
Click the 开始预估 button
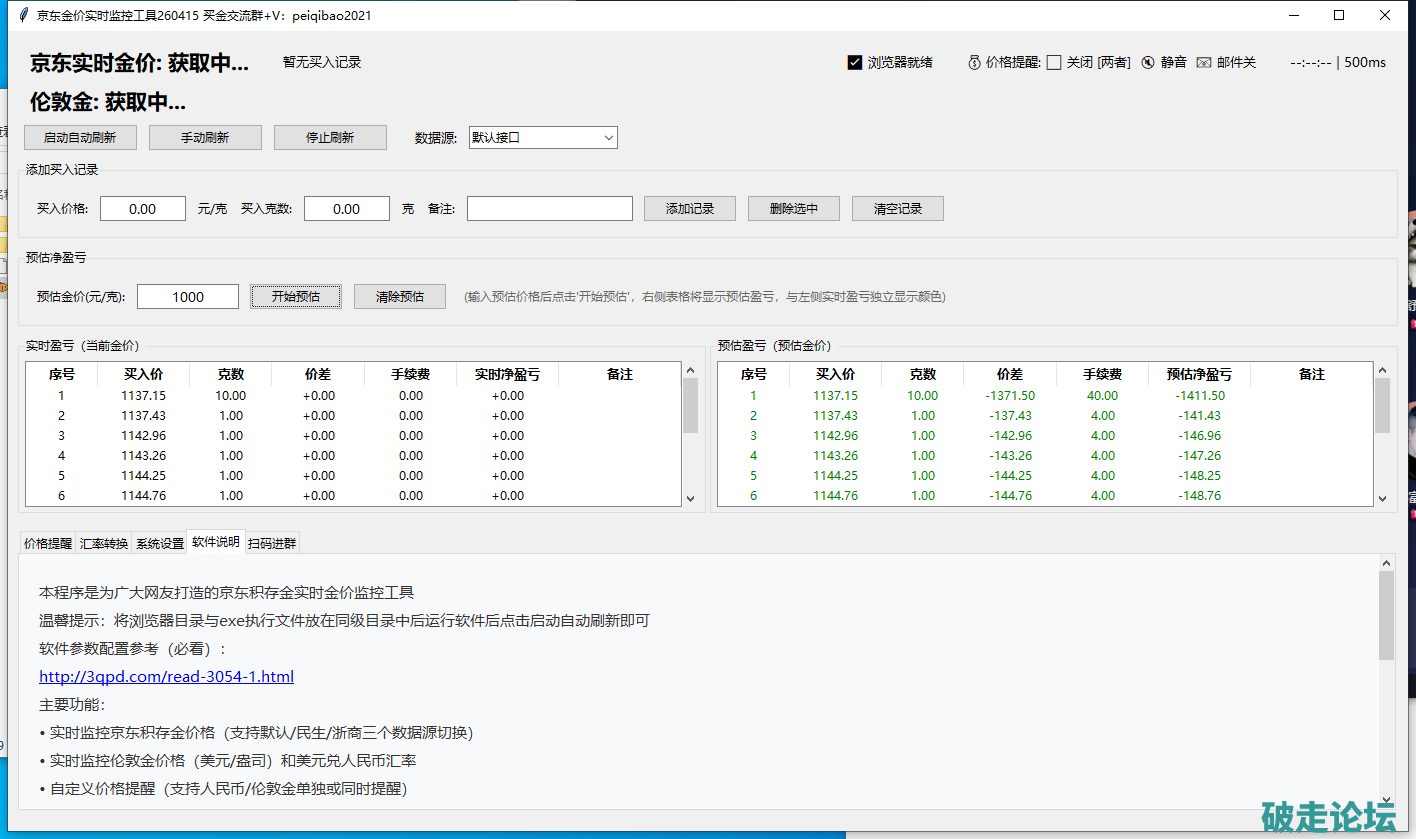[x=295, y=297]
